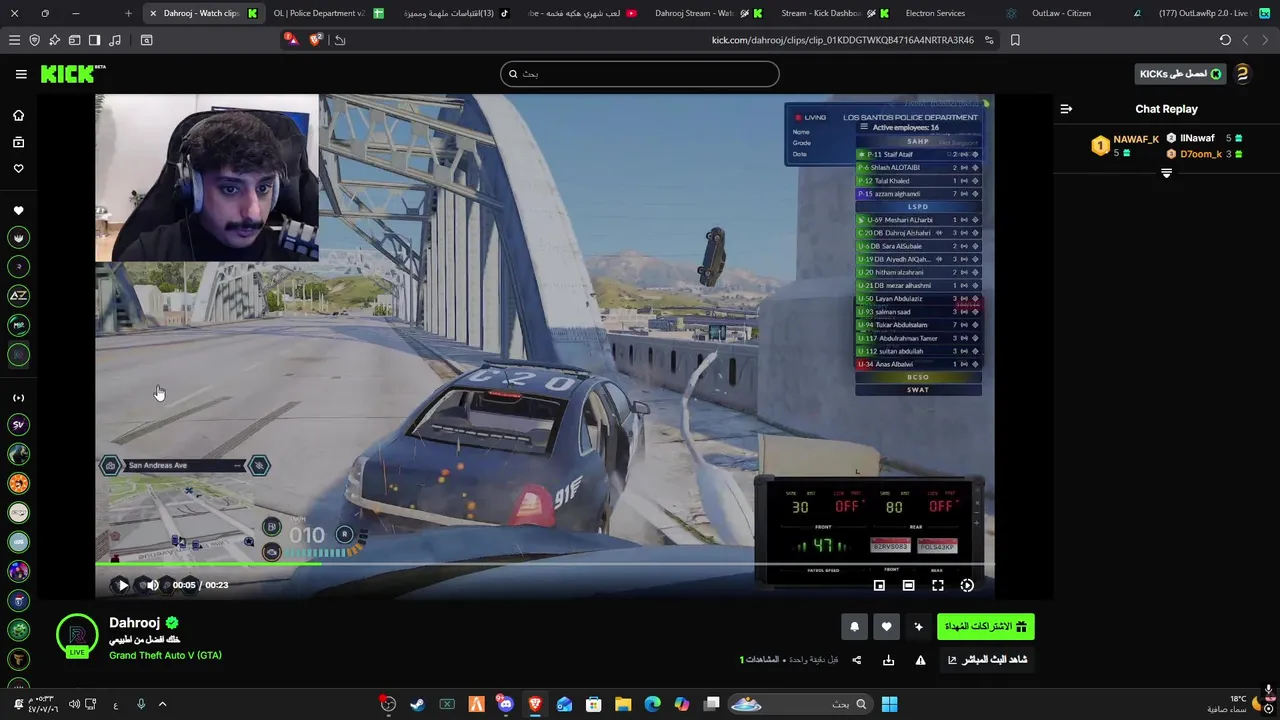This screenshot has width=1280, height=720.
Task: Open Brave VPN shield icon
Action: 34,40
